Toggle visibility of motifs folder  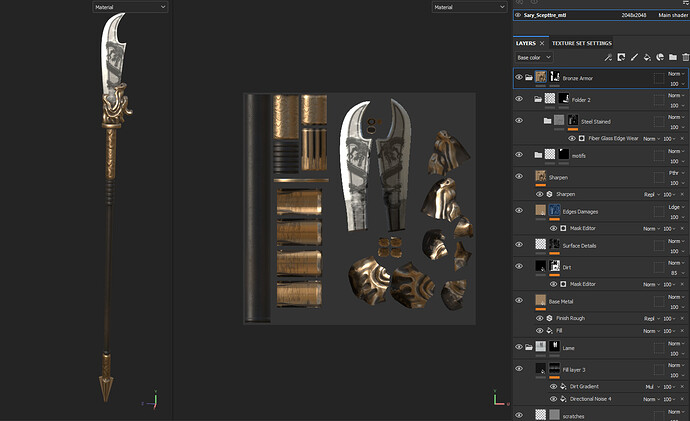click(519, 155)
